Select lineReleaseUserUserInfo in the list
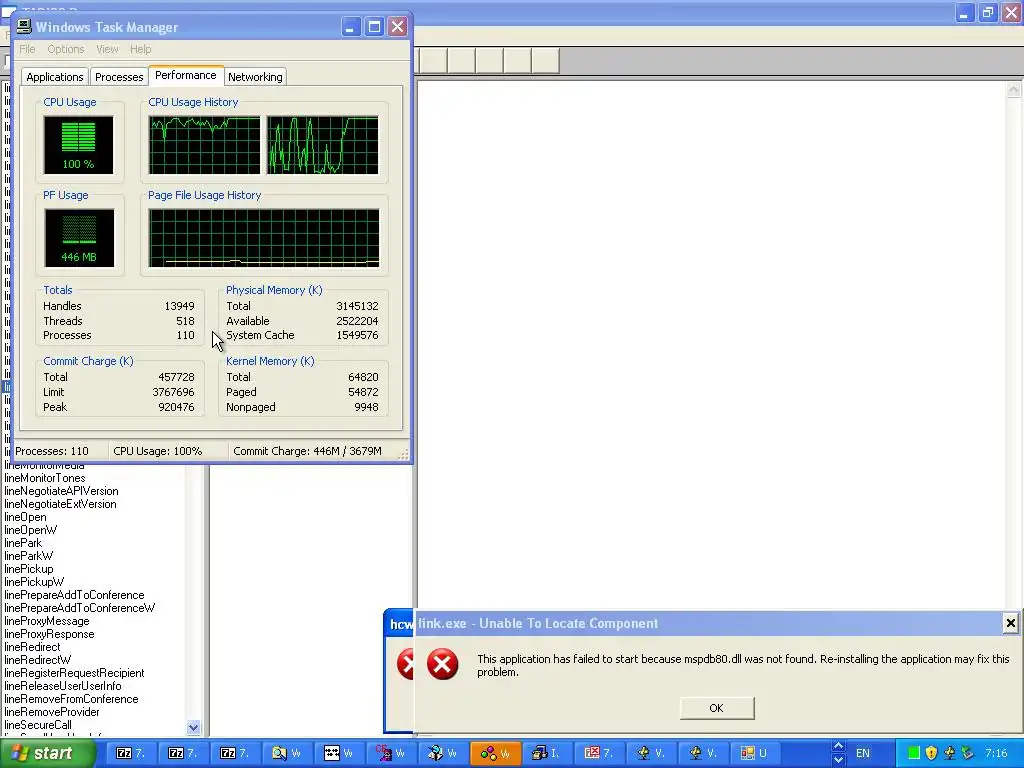The height and width of the screenshot is (768, 1024). tap(63, 686)
